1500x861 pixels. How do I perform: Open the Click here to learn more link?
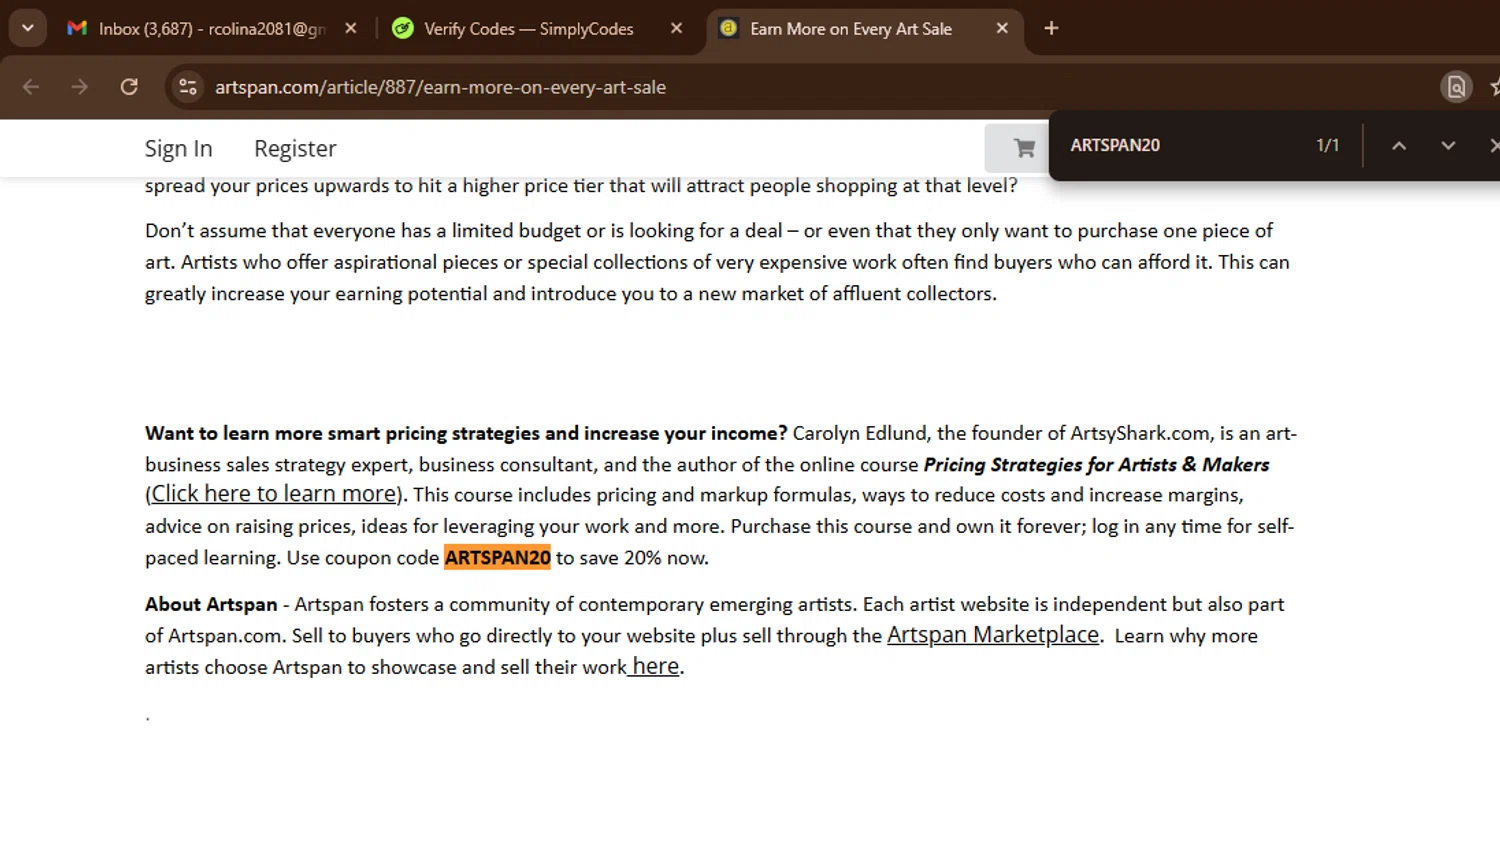click(x=274, y=494)
